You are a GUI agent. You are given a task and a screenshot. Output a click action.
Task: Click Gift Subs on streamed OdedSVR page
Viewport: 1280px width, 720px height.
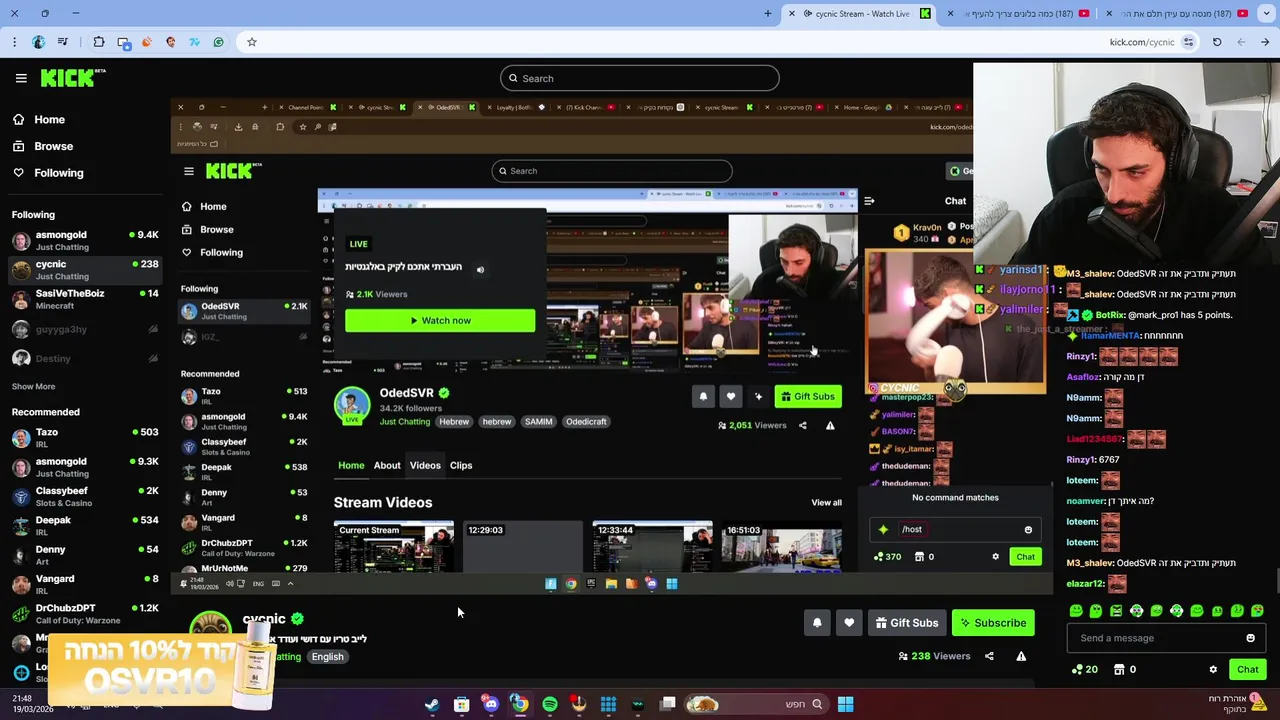click(x=807, y=396)
